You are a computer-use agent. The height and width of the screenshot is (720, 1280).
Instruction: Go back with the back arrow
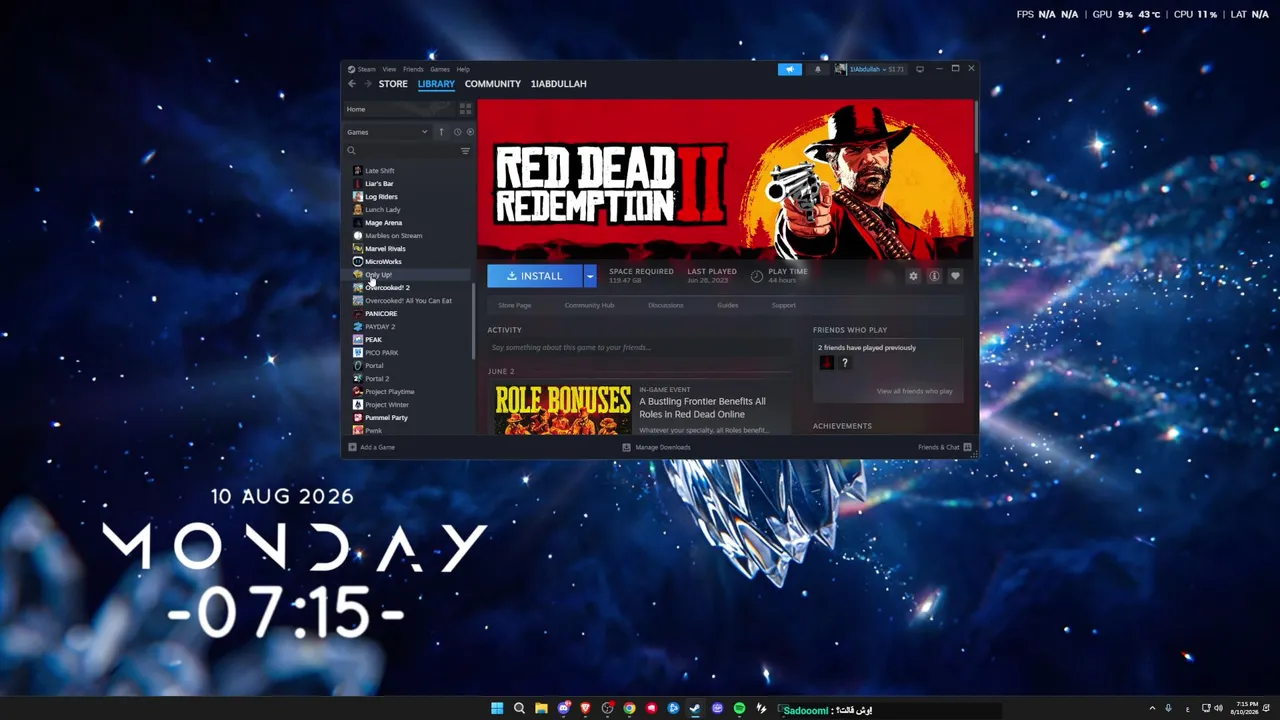coord(352,84)
